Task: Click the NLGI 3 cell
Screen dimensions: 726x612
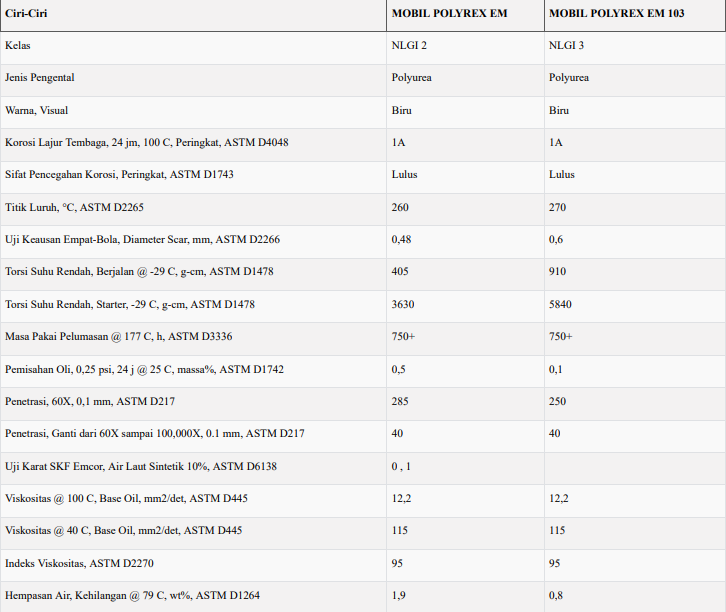Action: pyautogui.click(x=566, y=46)
